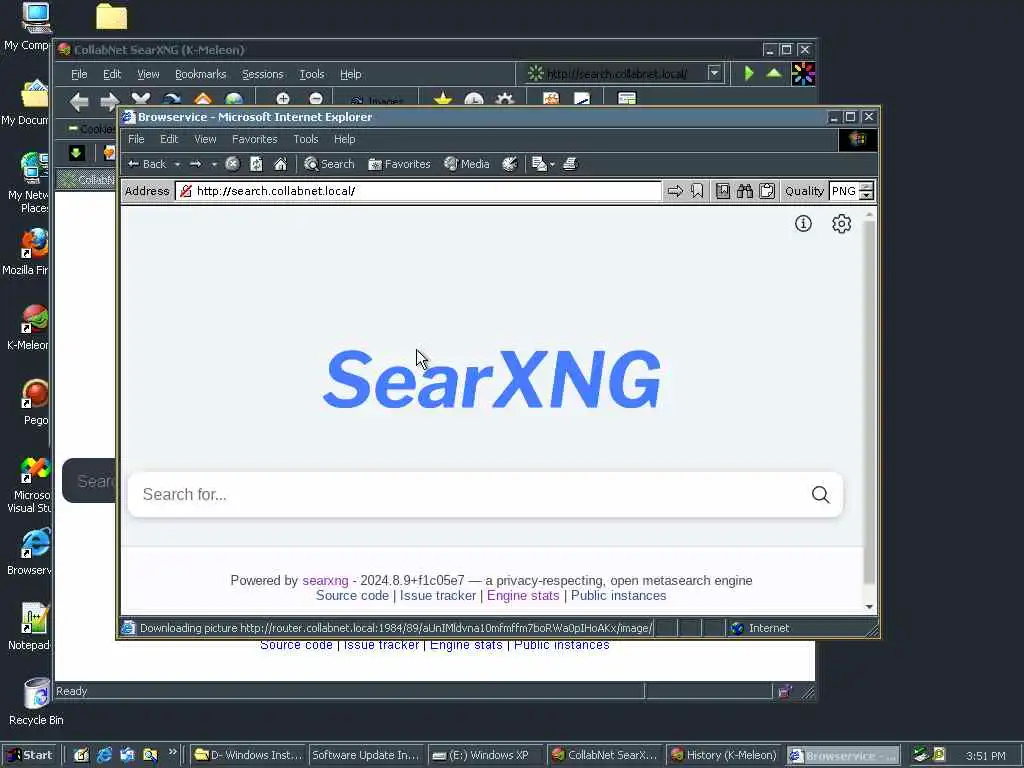
Task: Expand Edit-page dropdown arrow in IE toolbar
Action: tap(552, 165)
